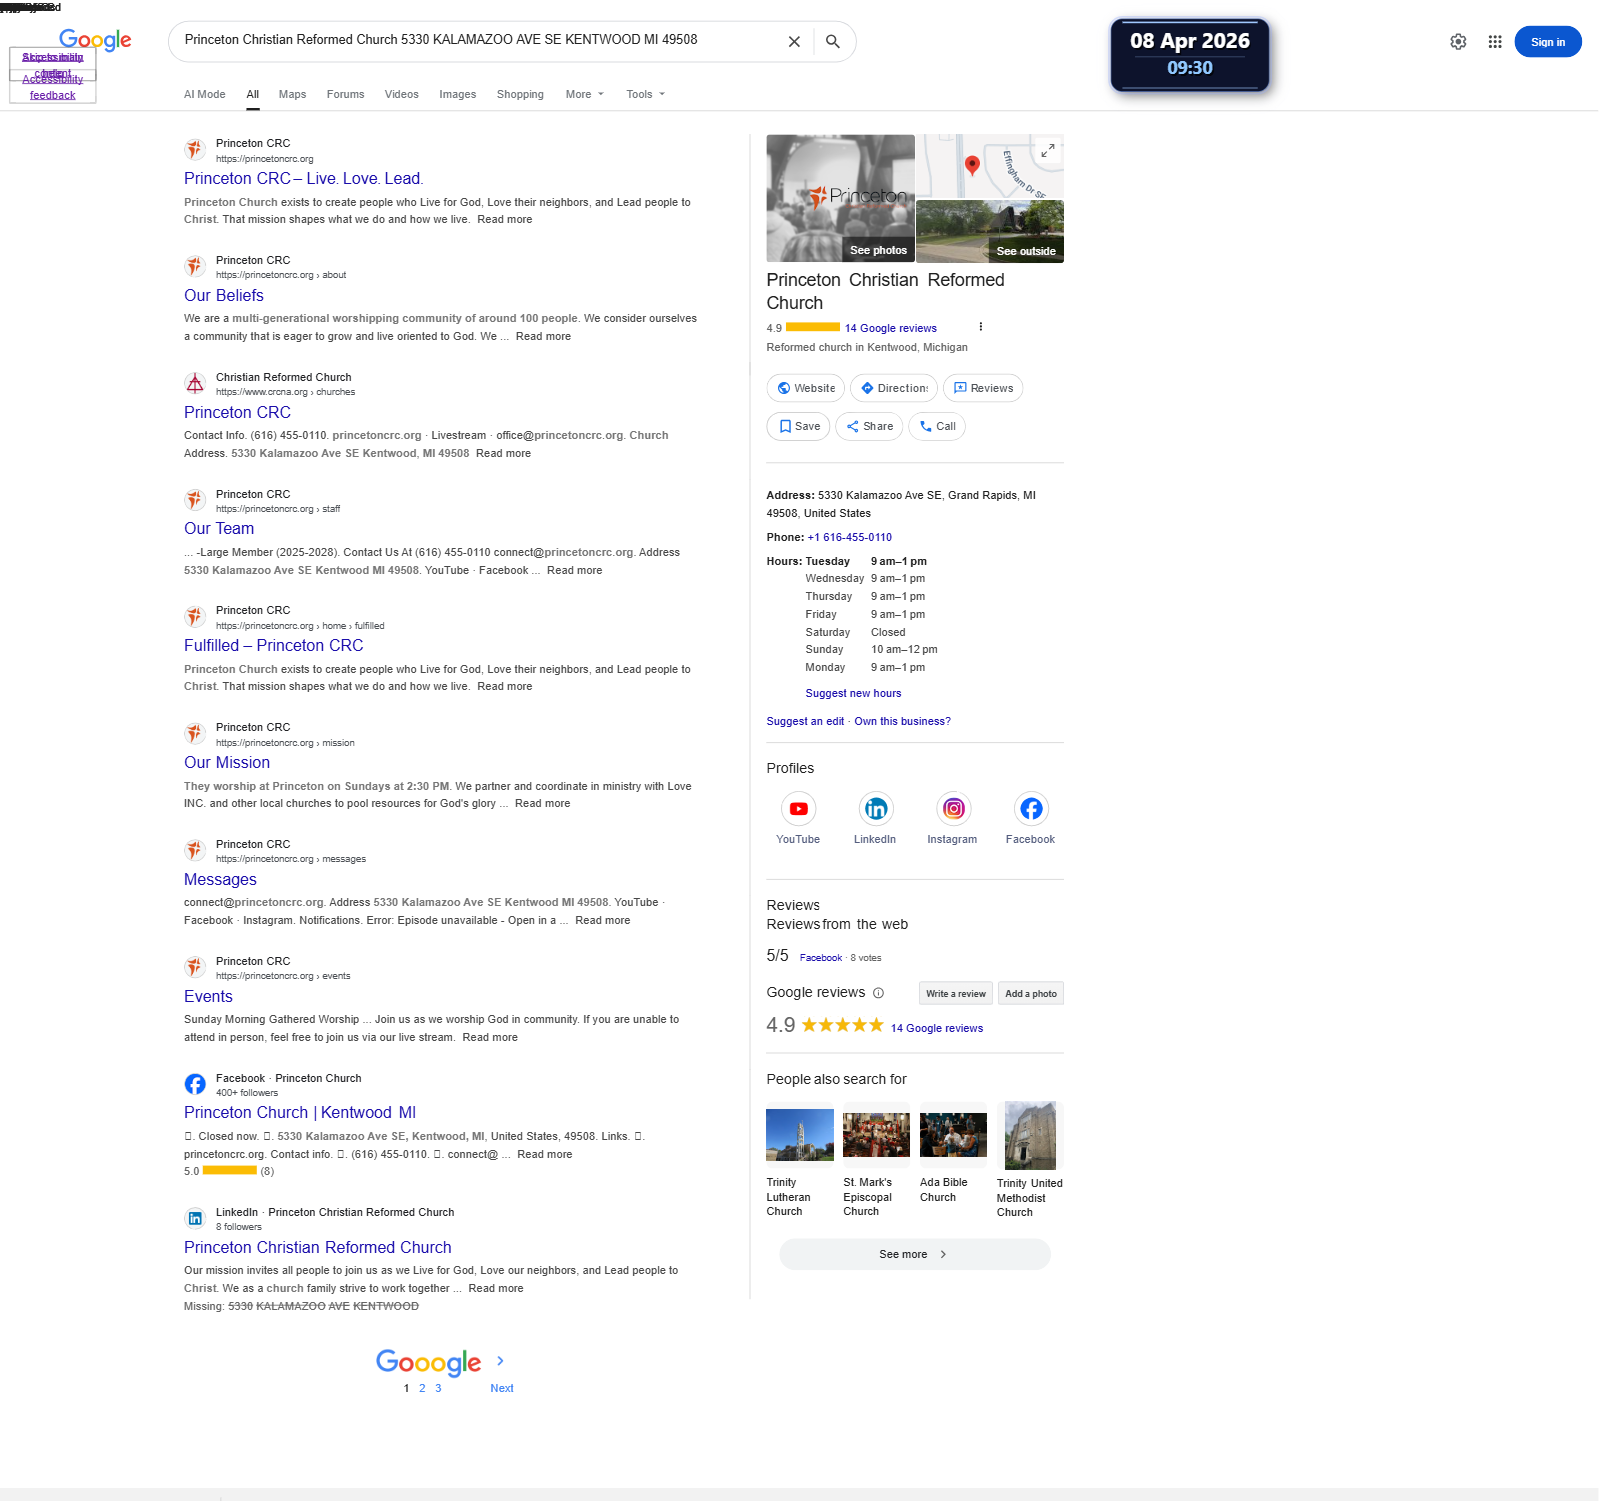
Task: Expand See more related churches
Action: [x=914, y=1254]
